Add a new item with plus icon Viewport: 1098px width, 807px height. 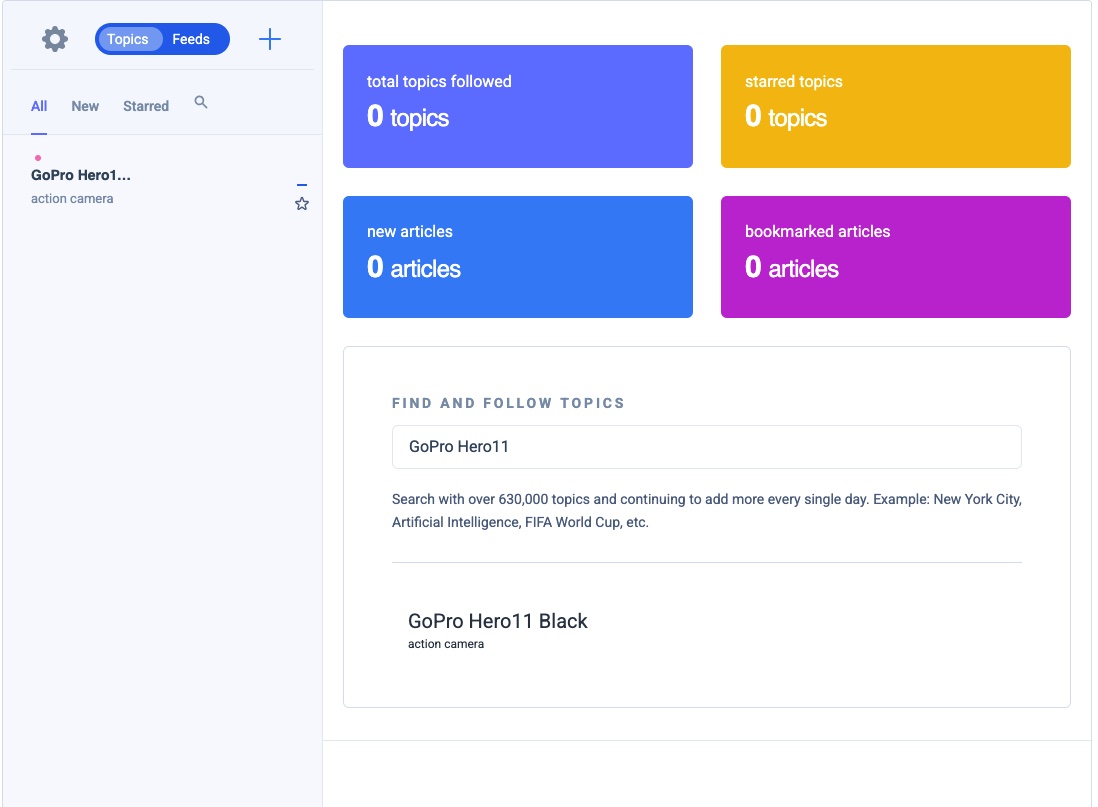click(270, 39)
